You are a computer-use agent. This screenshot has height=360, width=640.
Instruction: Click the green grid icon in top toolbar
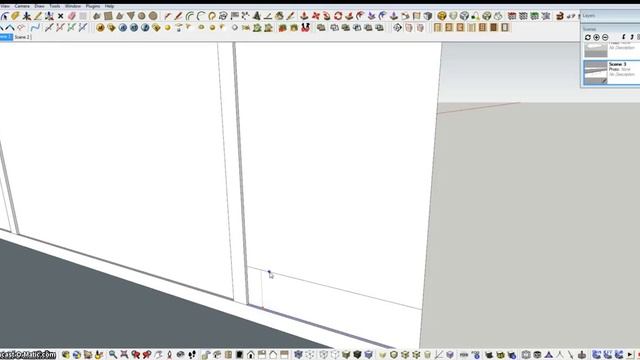coord(534,16)
